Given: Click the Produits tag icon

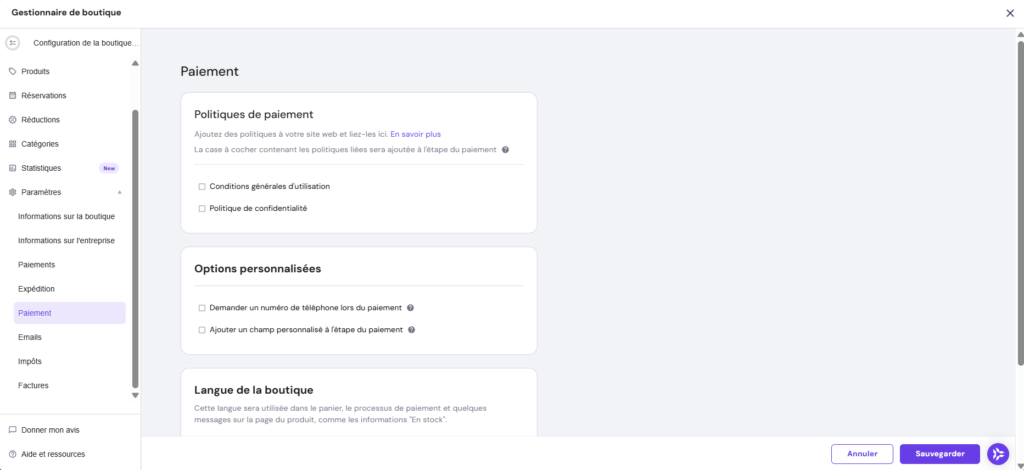Looking at the screenshot, I should [12, 71].
